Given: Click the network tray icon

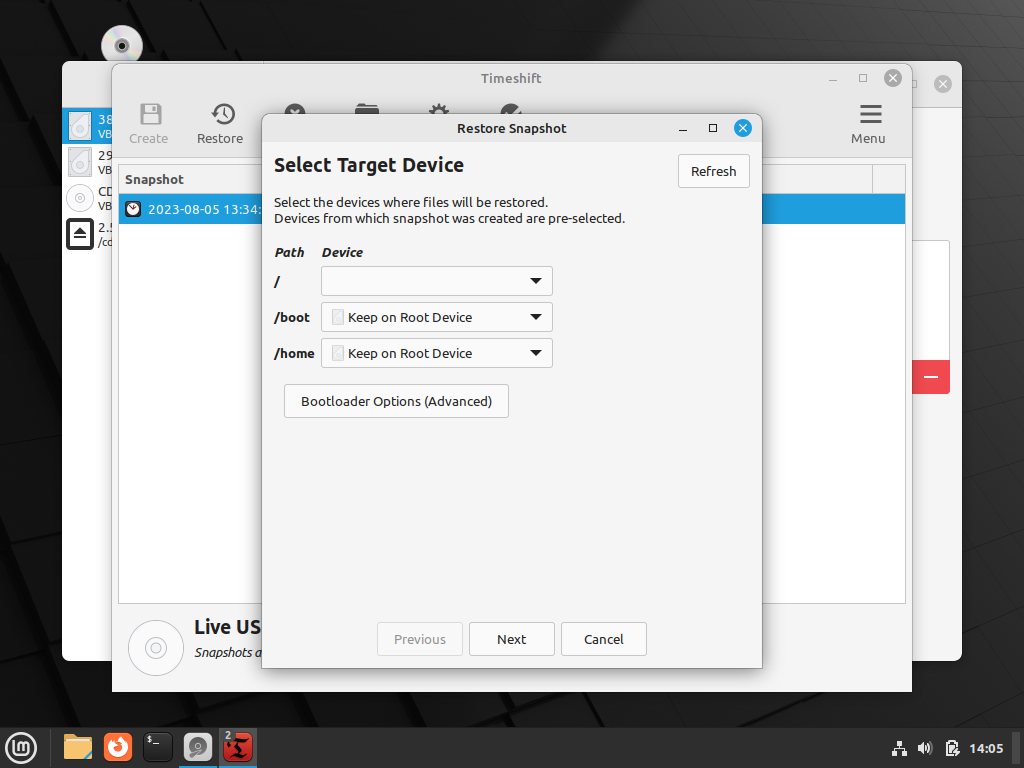Looking at the screenshot, I should 899,748.
